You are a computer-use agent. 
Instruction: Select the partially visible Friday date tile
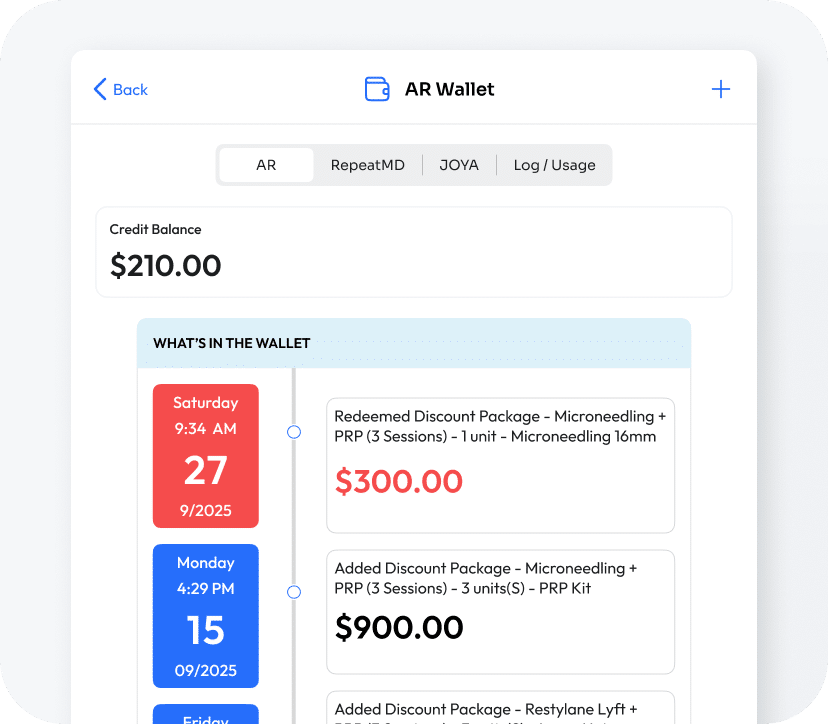(206, 715)
